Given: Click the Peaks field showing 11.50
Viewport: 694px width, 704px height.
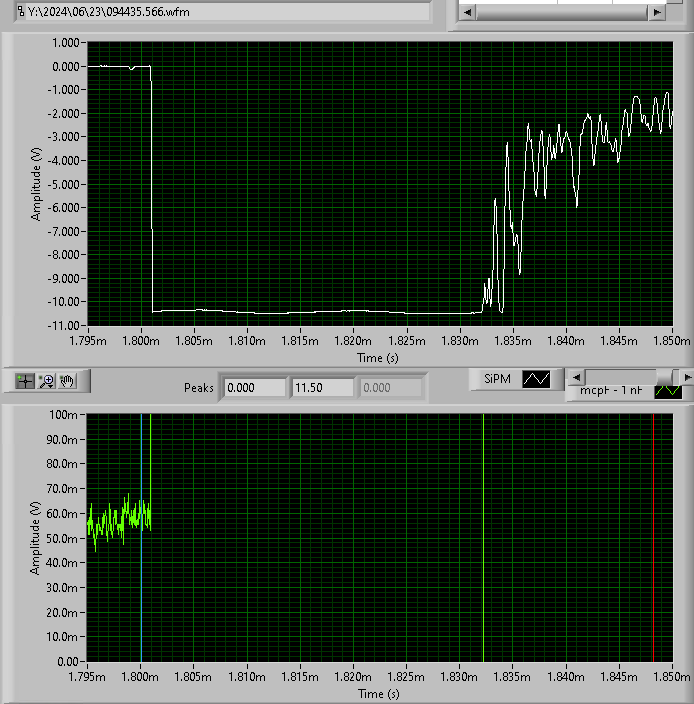Looking at the screenshot, I should point(323,387).
